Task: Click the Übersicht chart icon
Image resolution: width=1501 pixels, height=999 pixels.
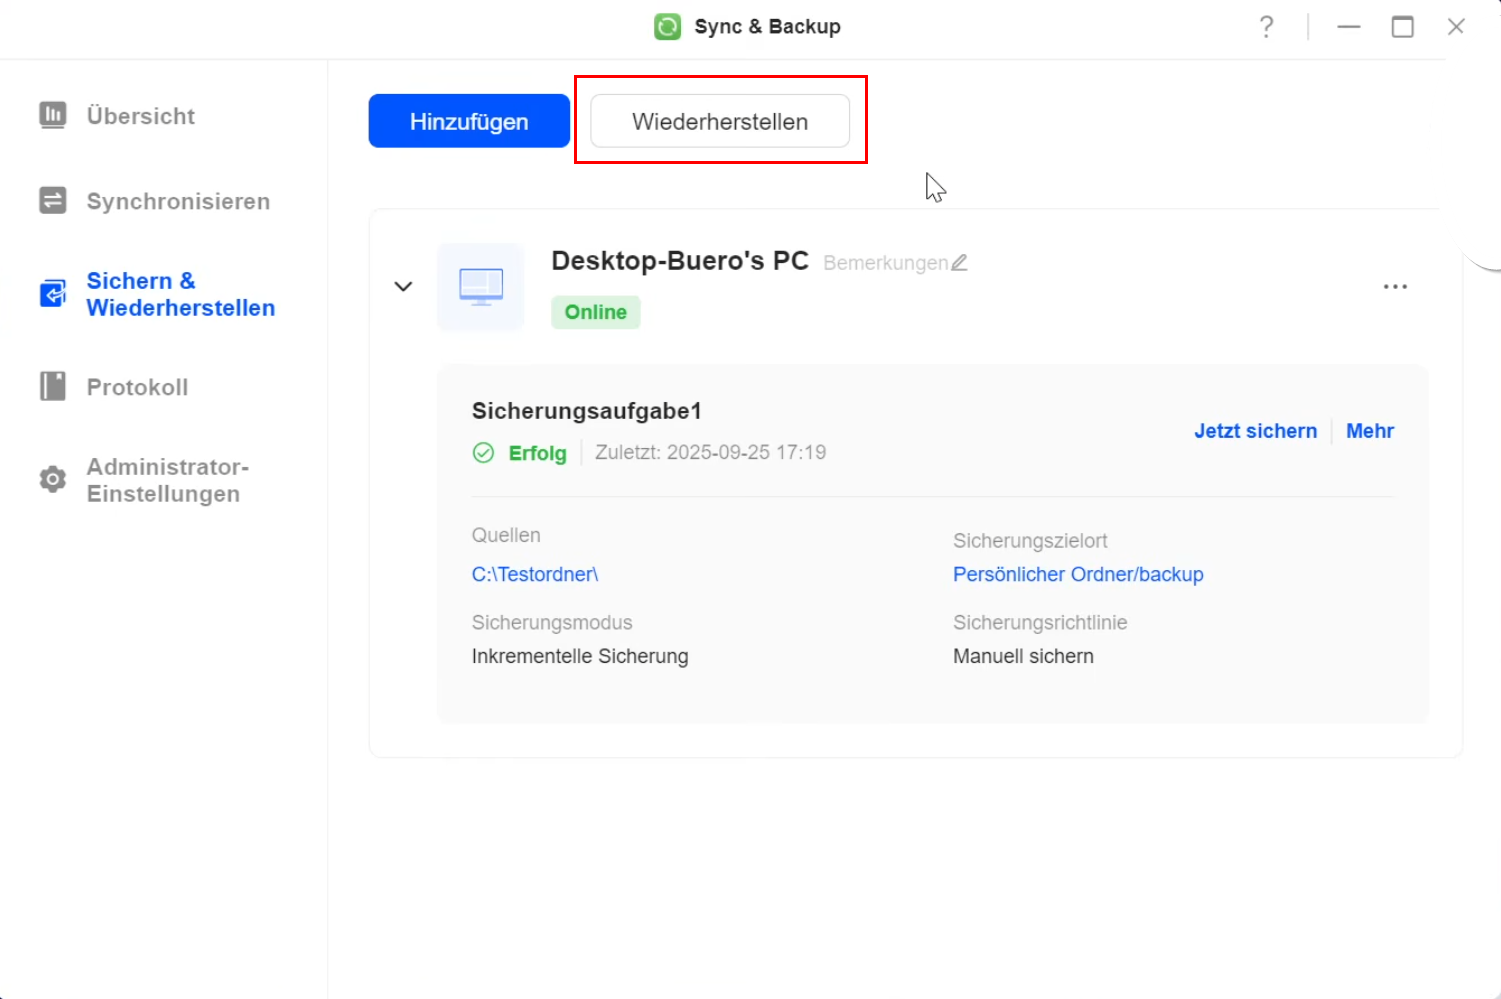Action: [53, 115]
